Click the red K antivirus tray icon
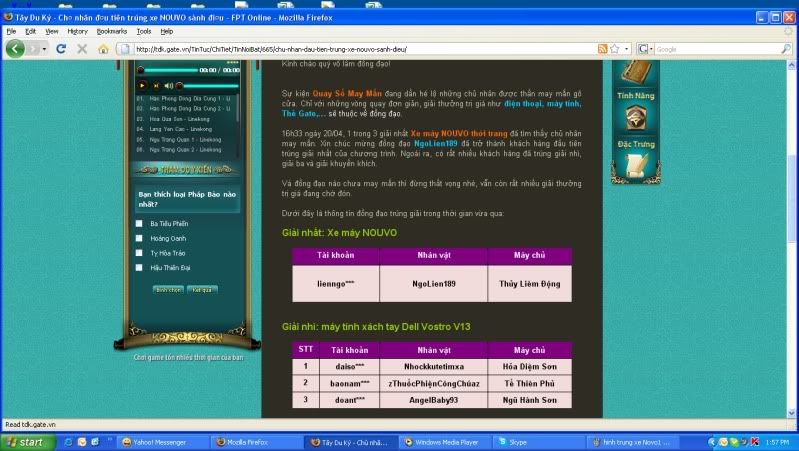Viewport: 799px width, 451px height. coord(755,442)
